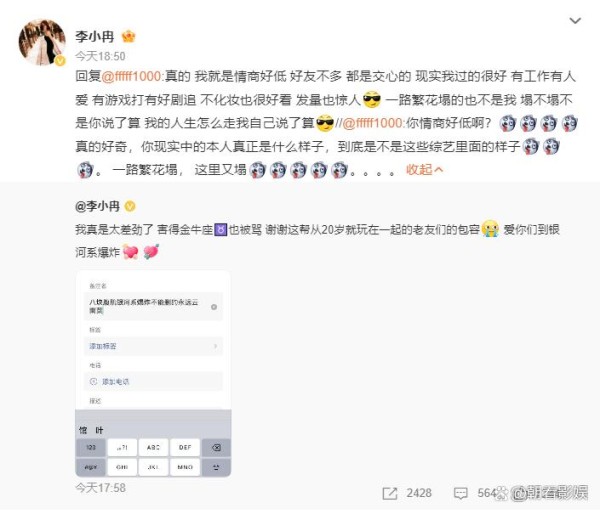Tap the ABC keyboard key

[x=153, y=447]
